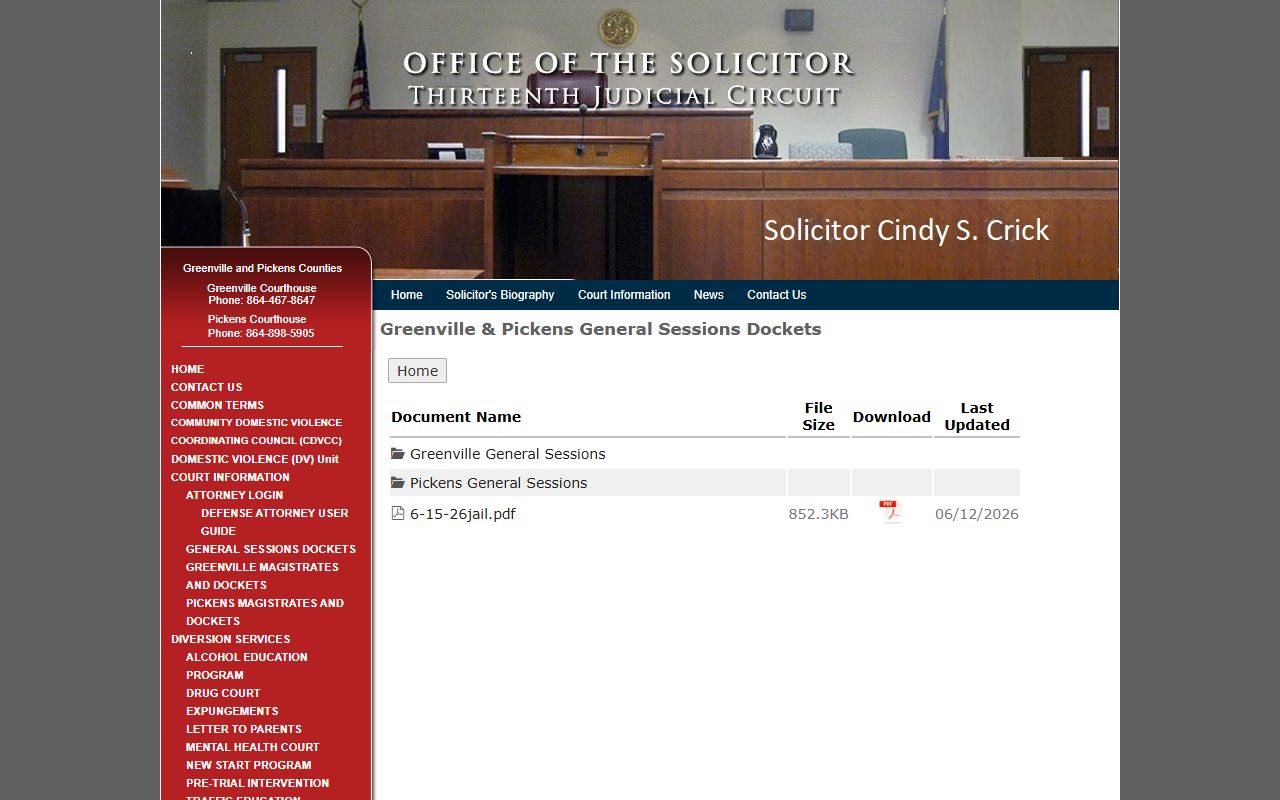Image resolution: width=1280 pixels, height=800 pixels.
Task: Open the Pickens General Sessions folder
Action: pos(498,483)
